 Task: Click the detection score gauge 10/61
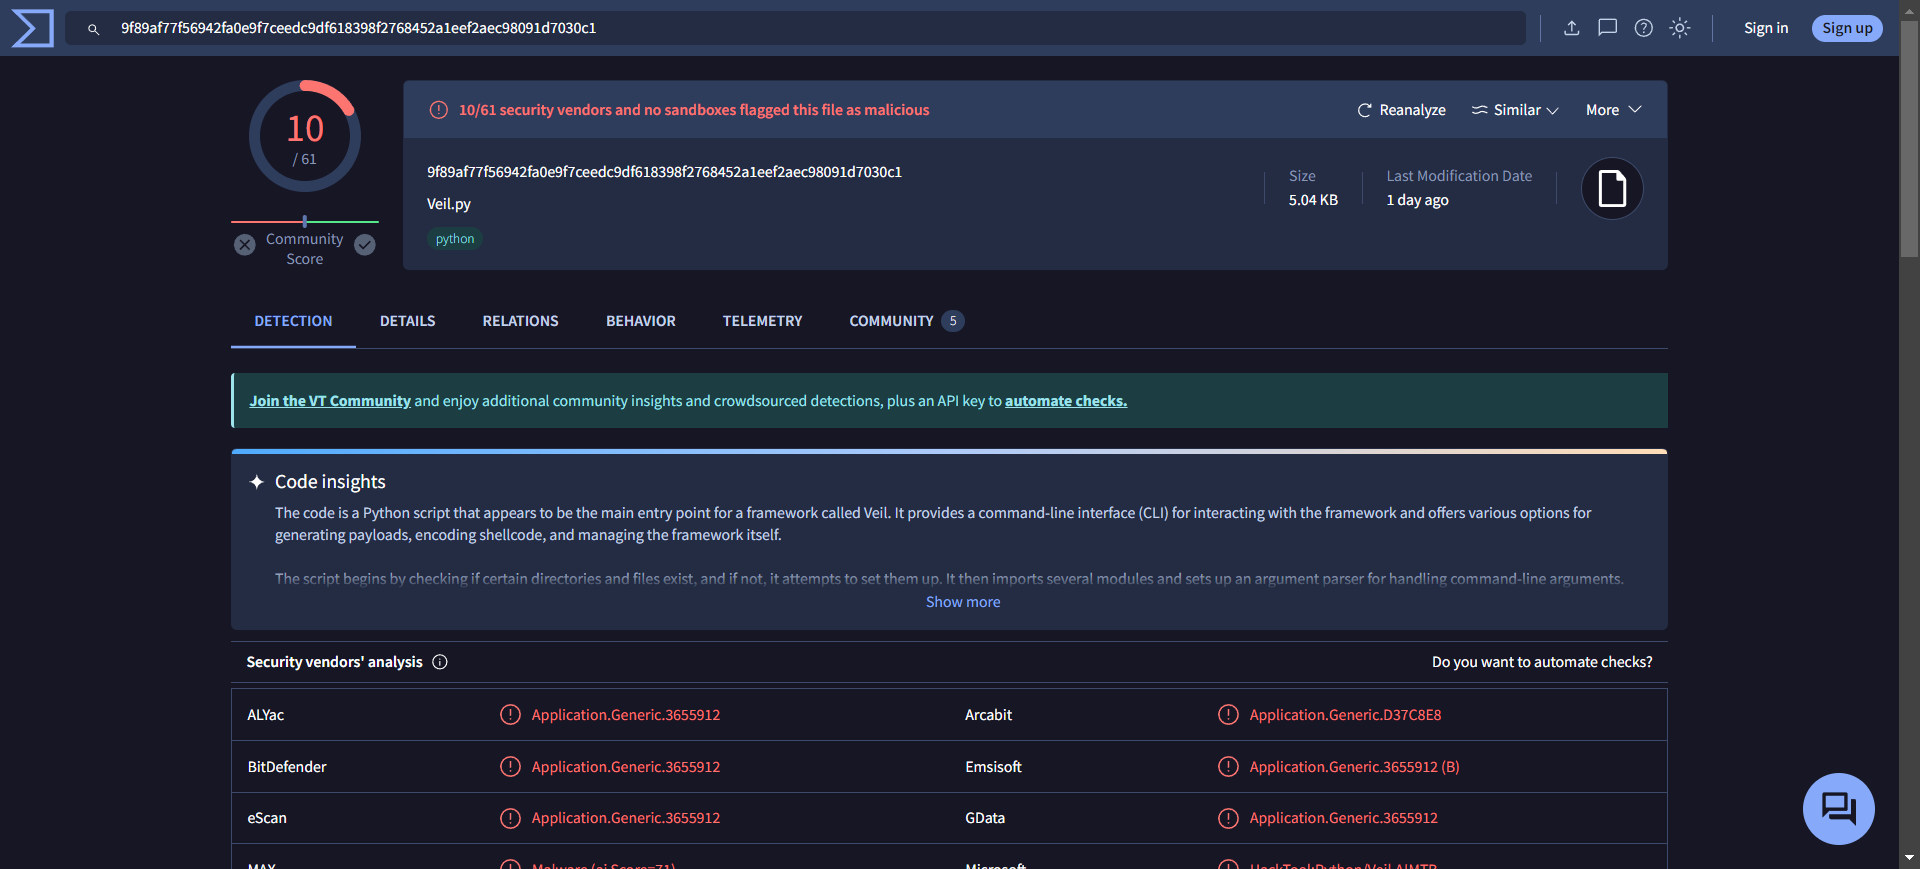click(x=305, y=136)
